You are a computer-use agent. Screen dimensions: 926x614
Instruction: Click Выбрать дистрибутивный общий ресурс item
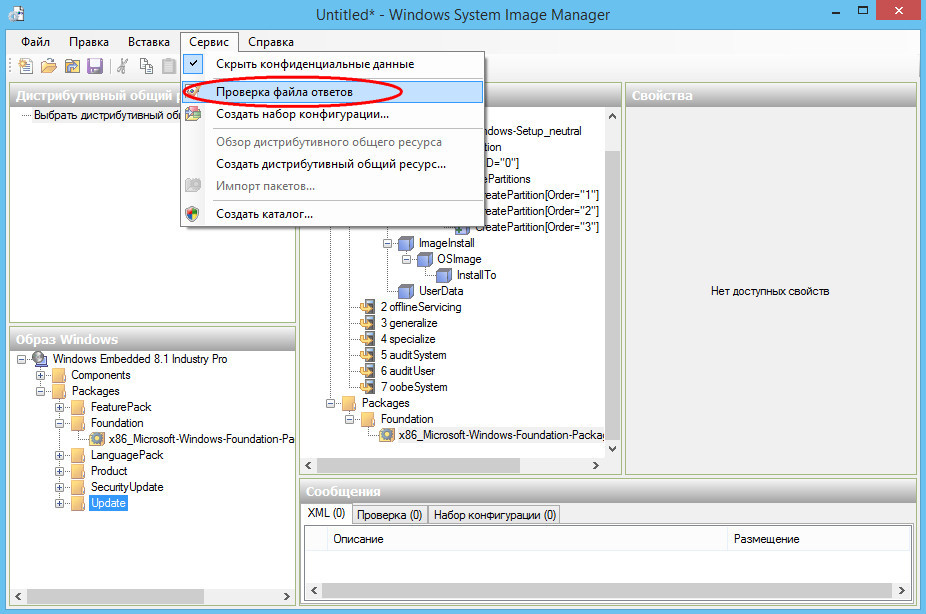tap(107, 115)
